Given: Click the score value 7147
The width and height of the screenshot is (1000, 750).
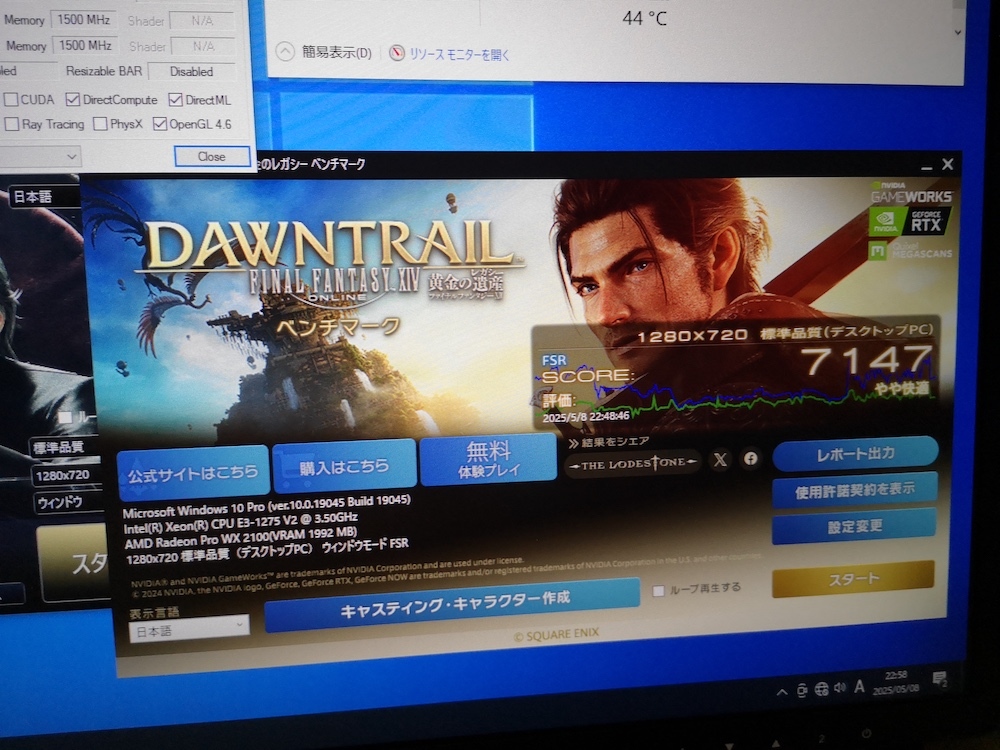Looking at the screenshot, I should [867, 360].
